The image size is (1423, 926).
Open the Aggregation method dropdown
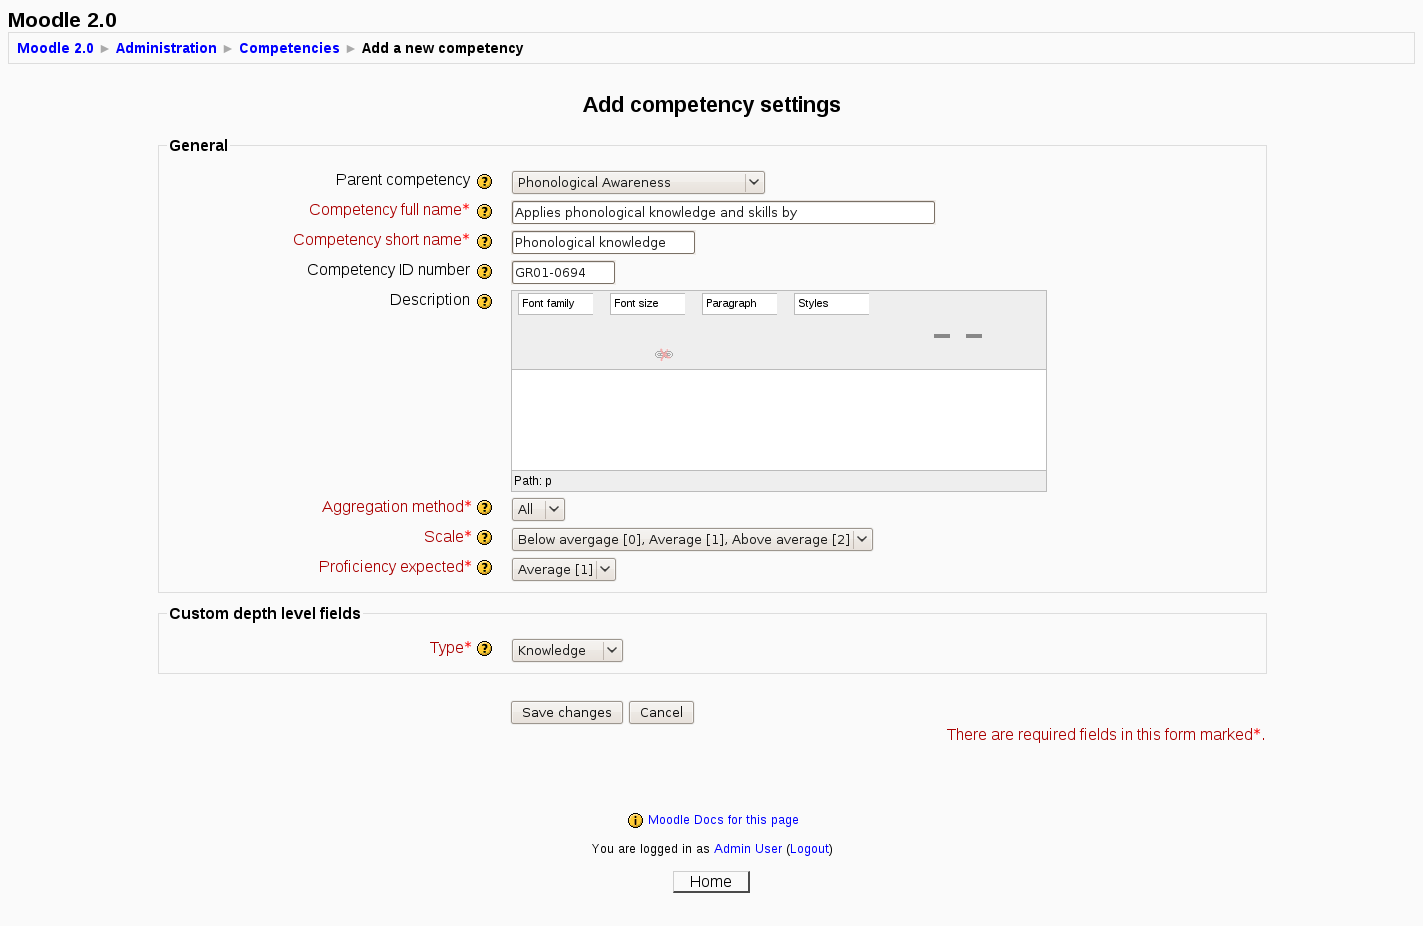pyautogui.click(x=538, y=509)
